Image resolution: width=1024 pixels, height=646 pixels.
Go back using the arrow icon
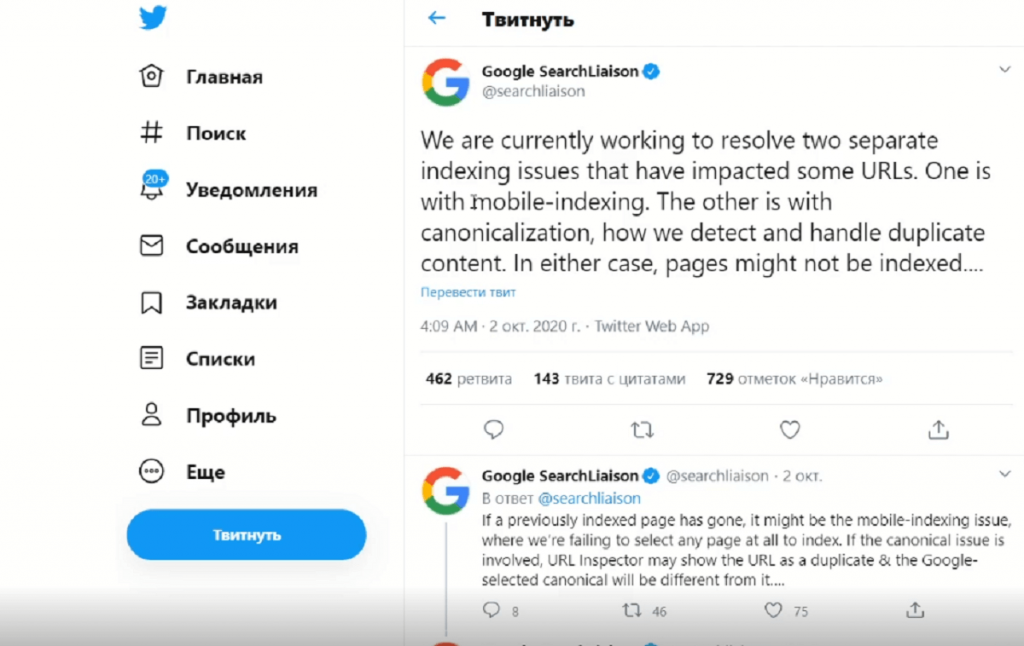point(436,18)
